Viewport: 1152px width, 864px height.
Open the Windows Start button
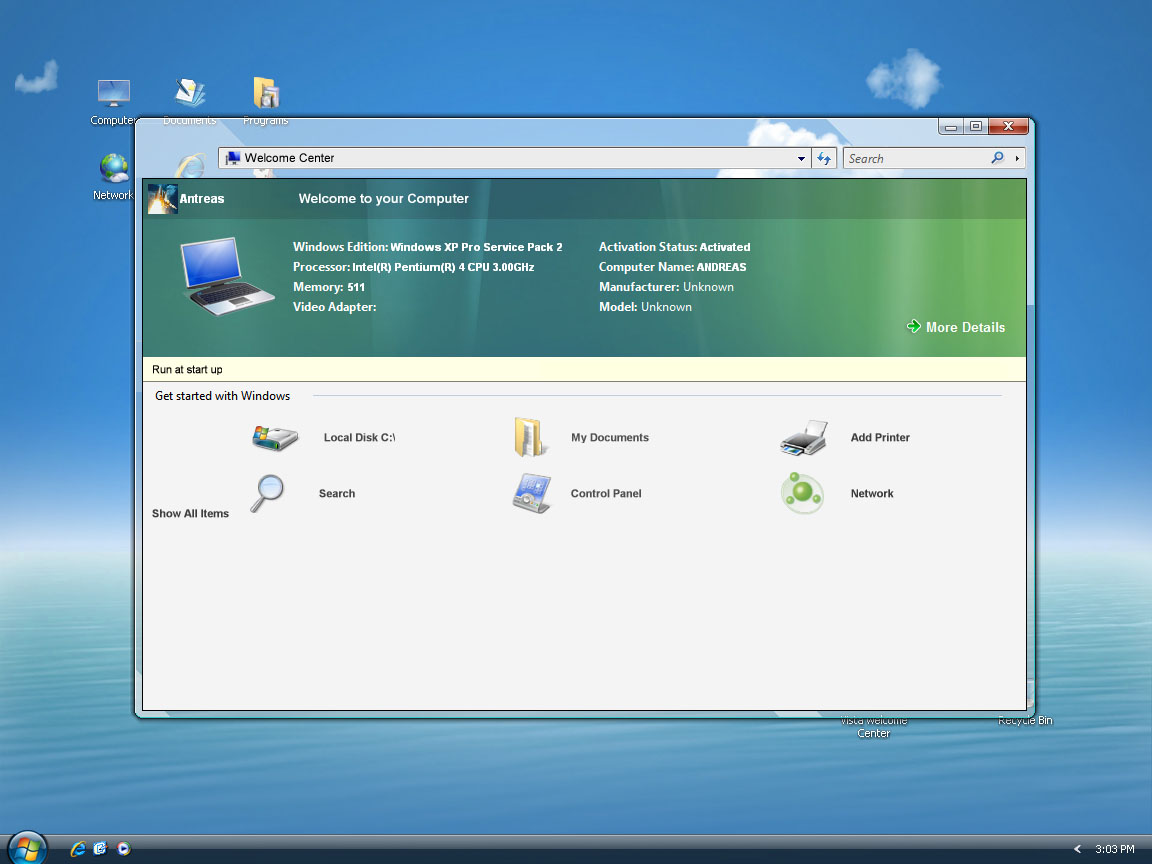tap(27, 848)
